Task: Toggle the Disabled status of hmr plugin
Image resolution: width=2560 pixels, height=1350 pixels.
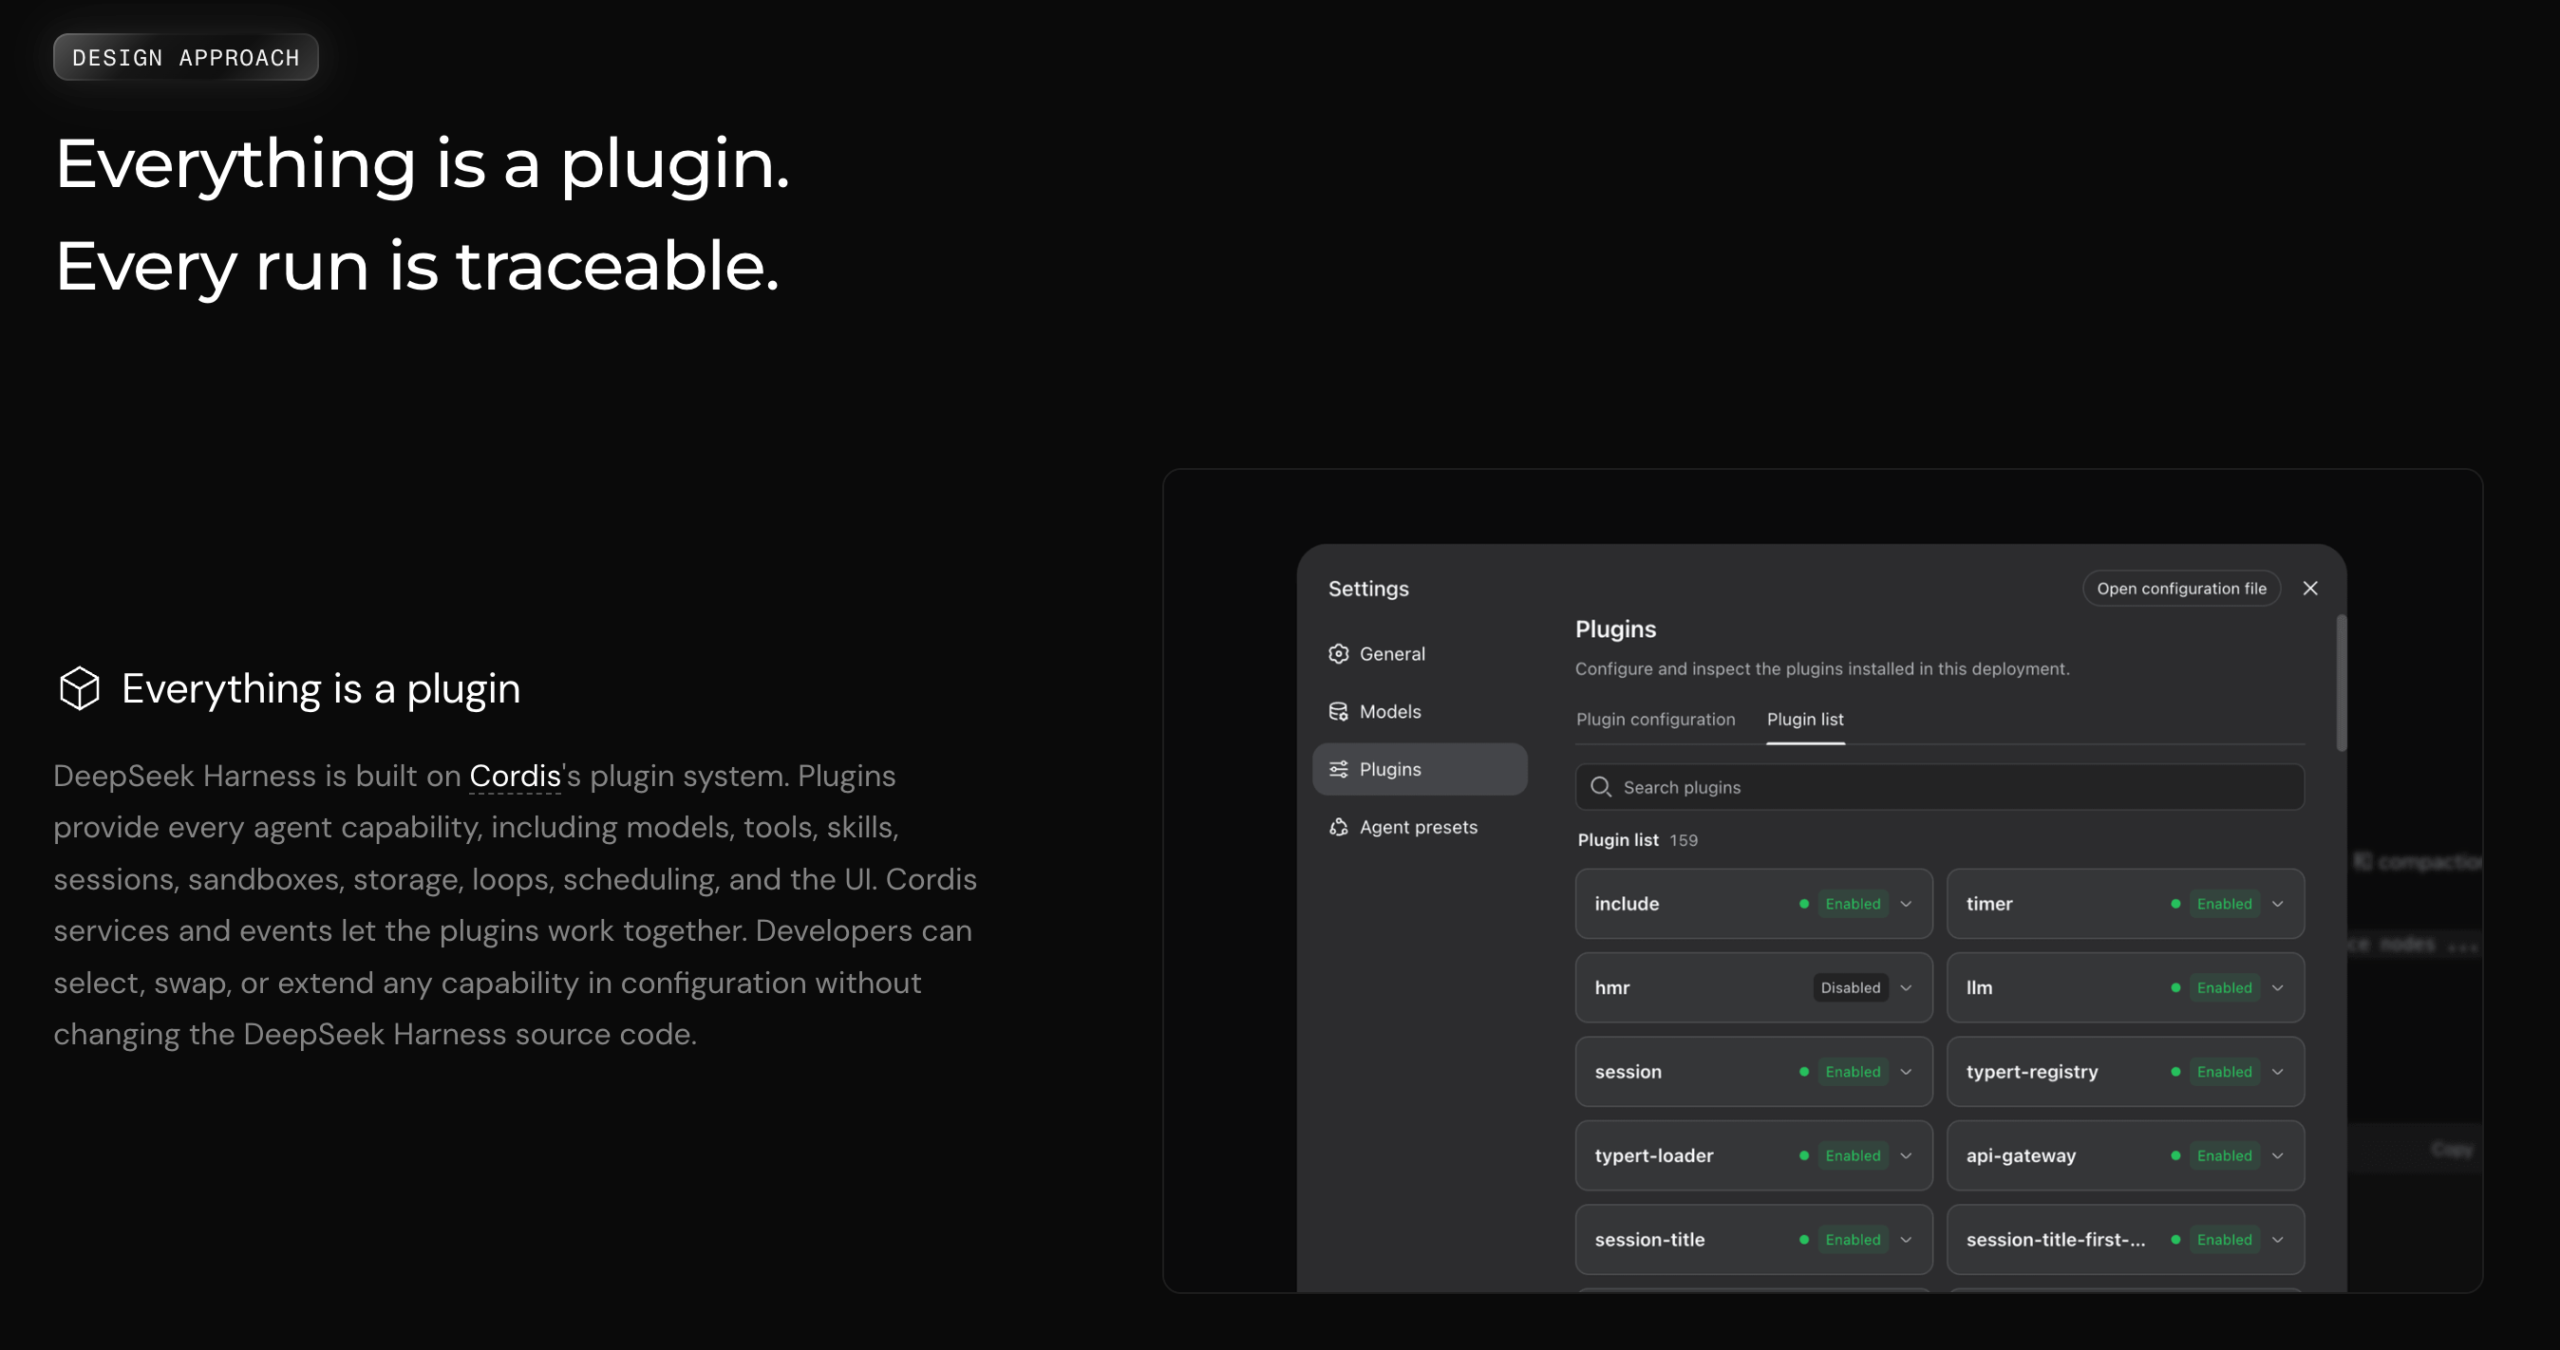Action: tap(1851, 988)
